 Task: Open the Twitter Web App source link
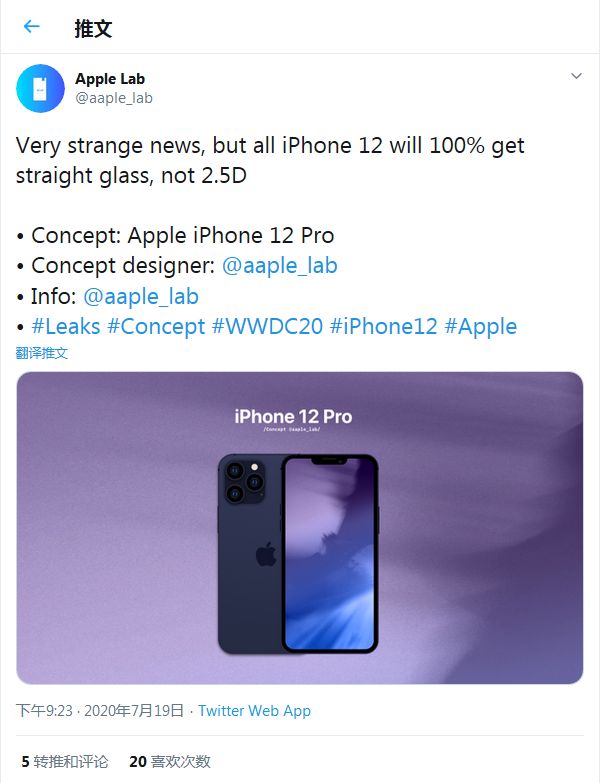click(x=254, y=711)
